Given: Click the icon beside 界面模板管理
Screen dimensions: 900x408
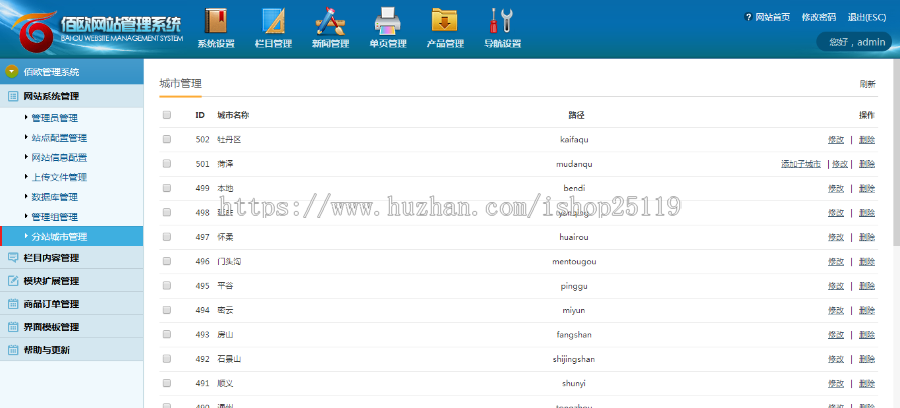Looking at the screenshot, I should (13, 327).
